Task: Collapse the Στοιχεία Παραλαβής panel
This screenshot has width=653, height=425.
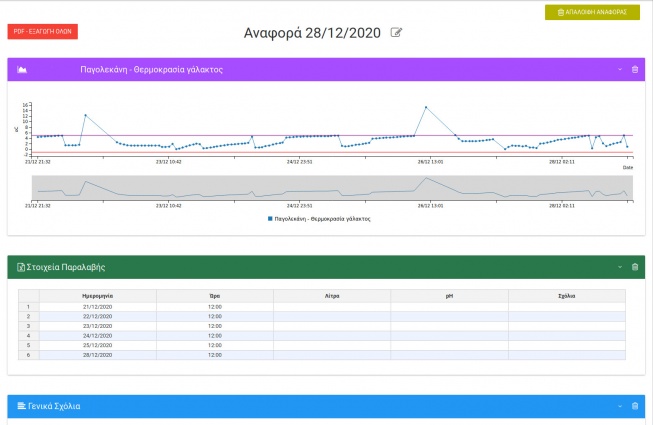Action: [x=620, y=267]
